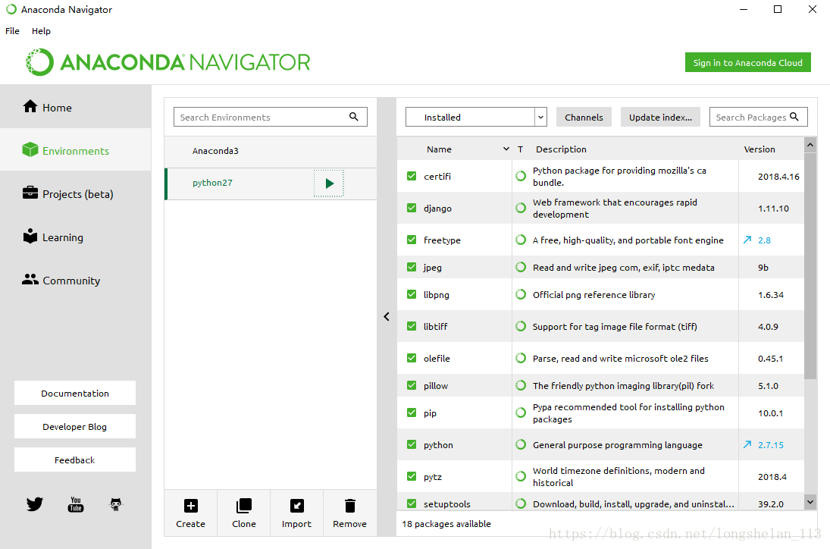Open the Help menu
830x549 pixels.
pyautogui.click(x=41, y=31)
